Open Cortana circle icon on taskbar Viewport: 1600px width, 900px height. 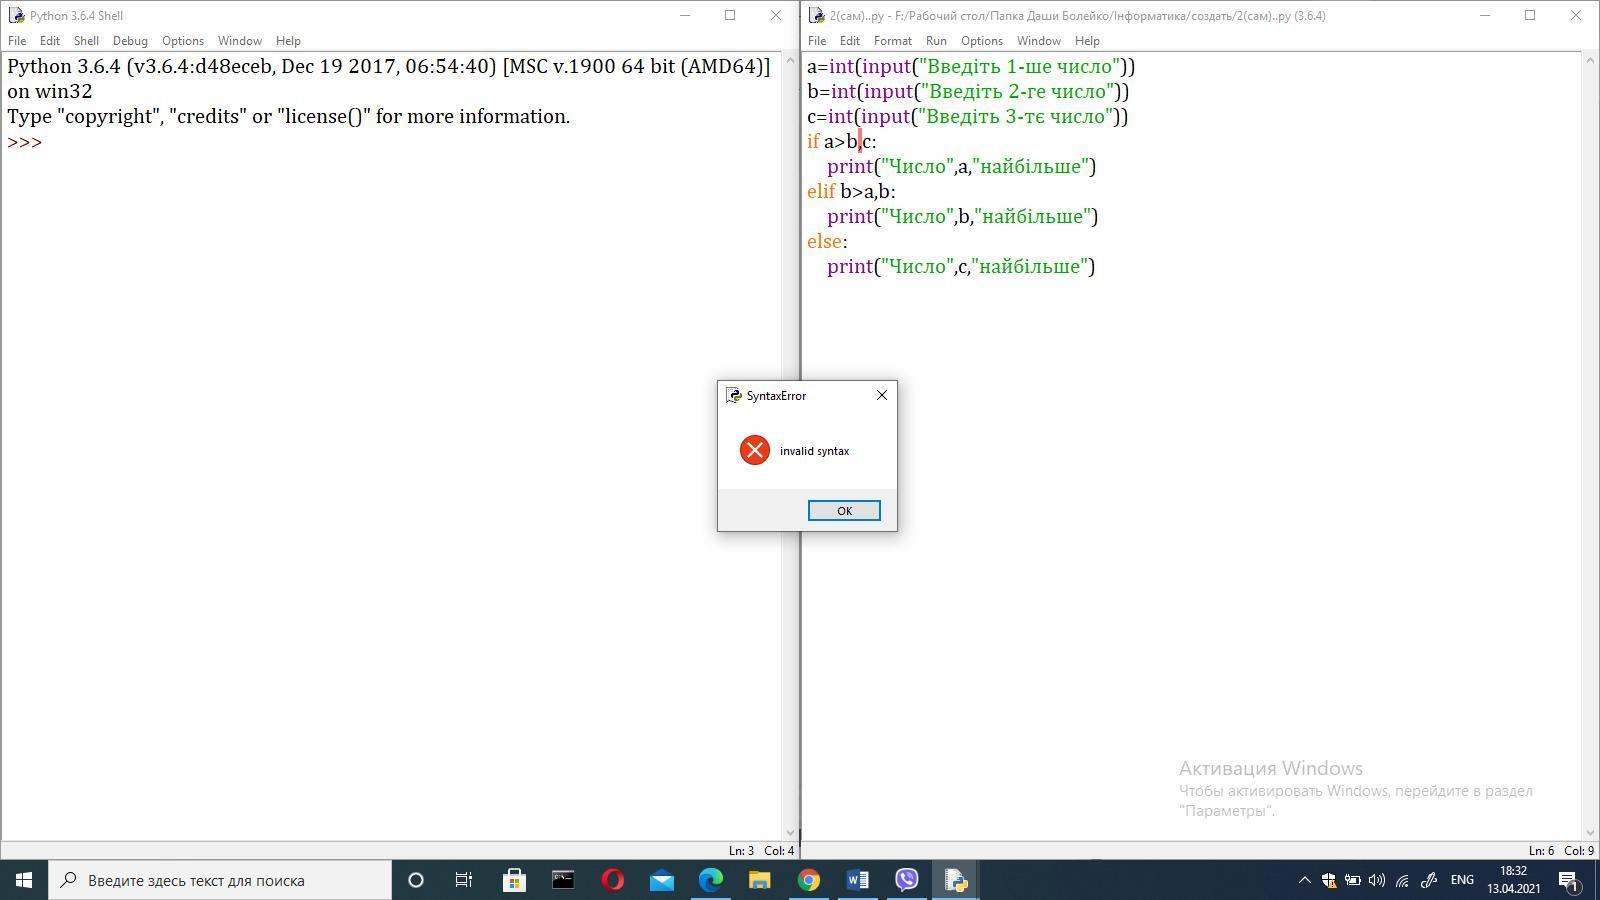416,880
